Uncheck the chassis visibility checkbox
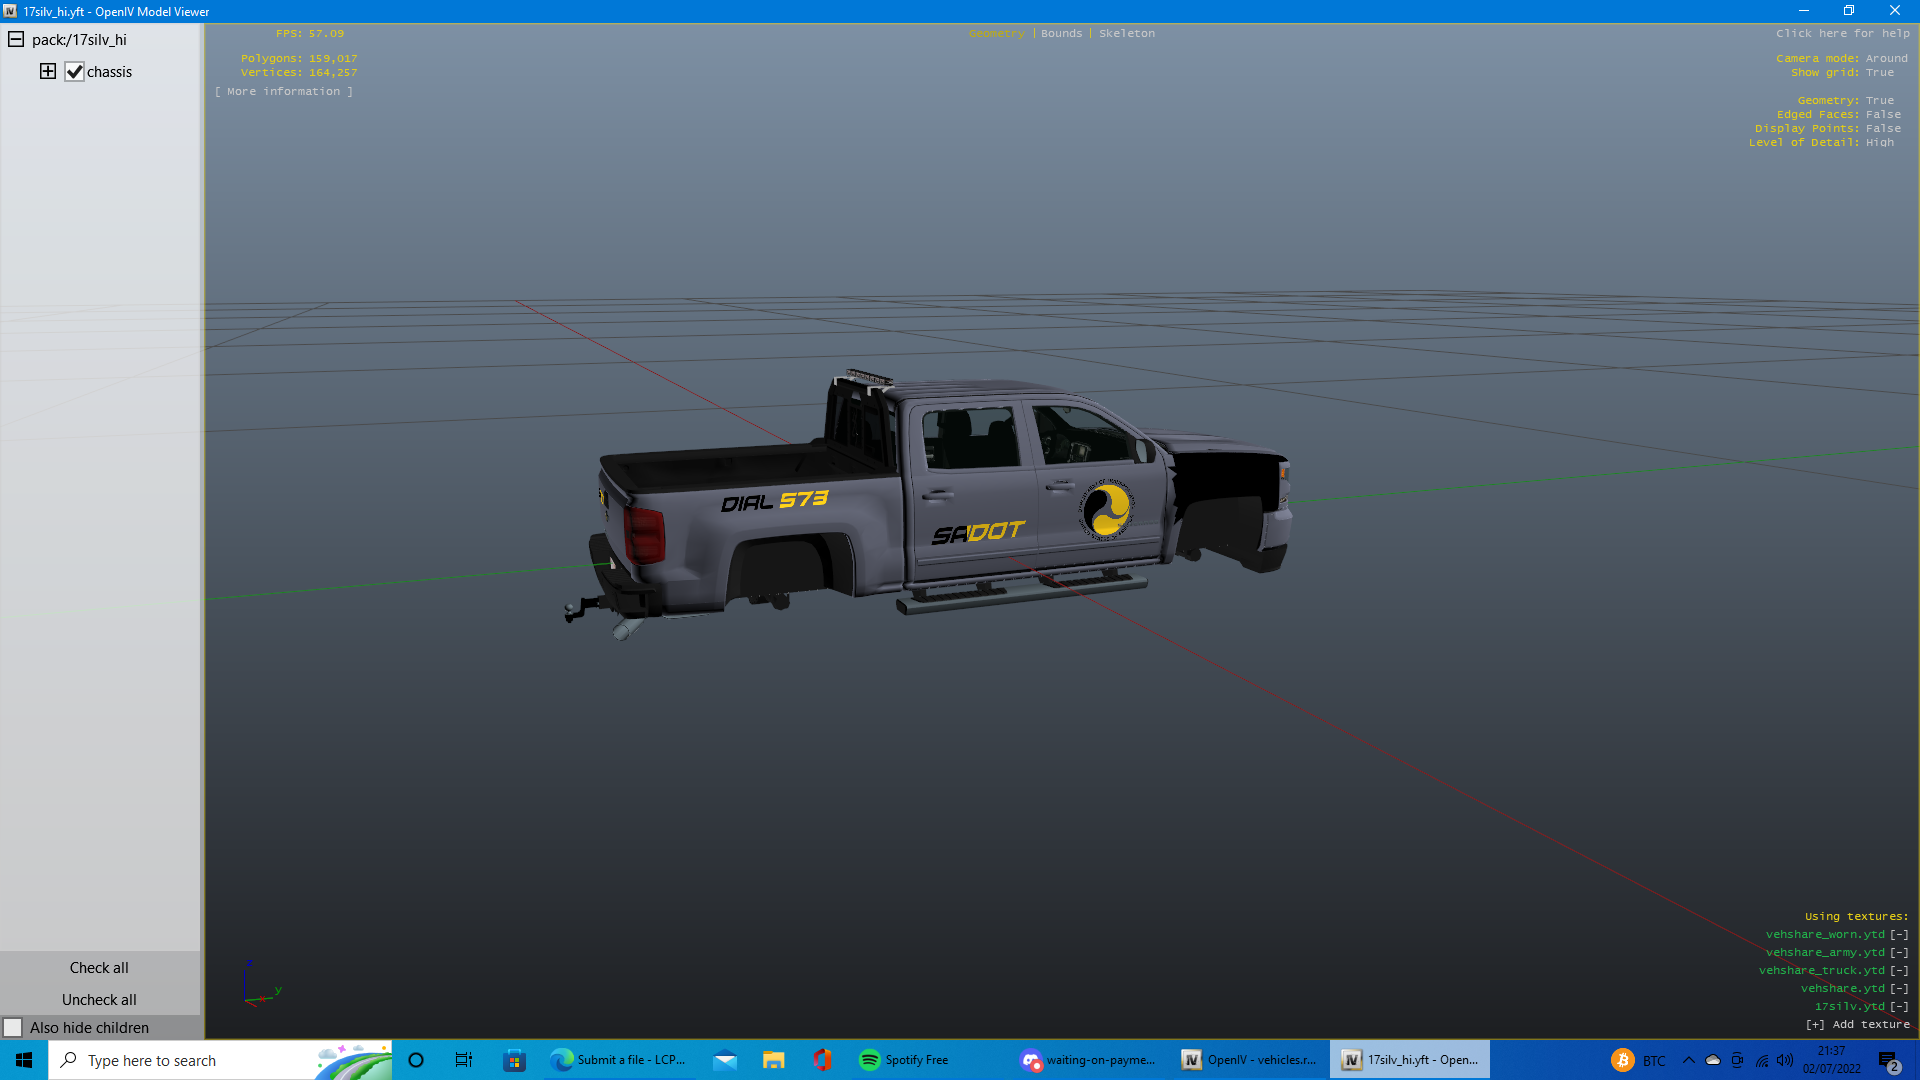This screenshot has width=1920, height=1080. click(74, 72)
